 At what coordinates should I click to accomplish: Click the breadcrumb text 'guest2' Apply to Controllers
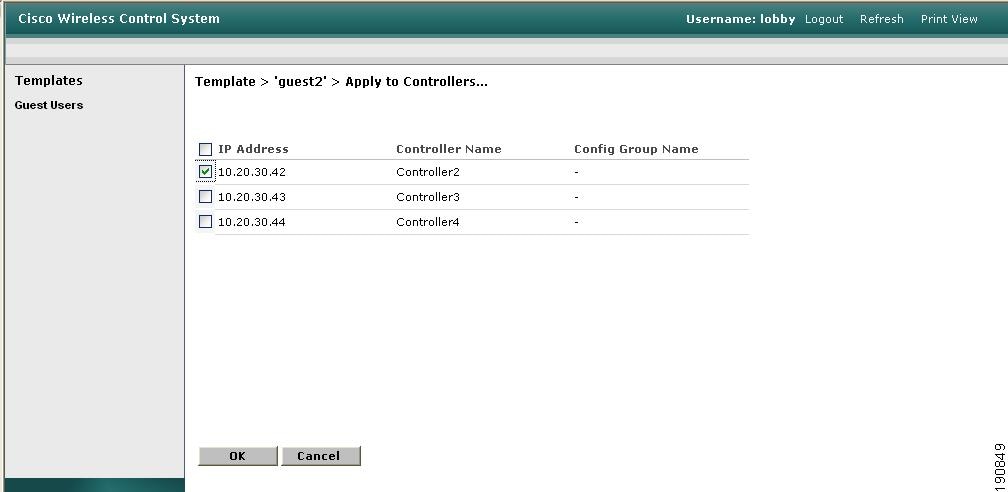(x=381, y=82)
